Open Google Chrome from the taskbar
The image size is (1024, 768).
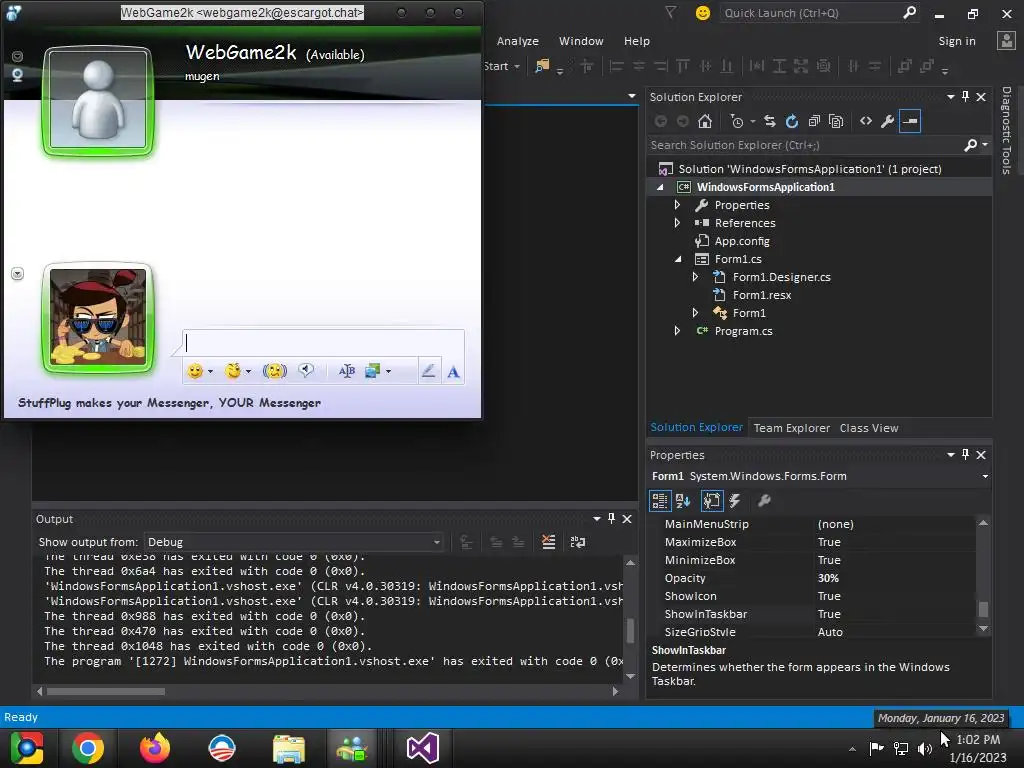[x=88, y=748]
